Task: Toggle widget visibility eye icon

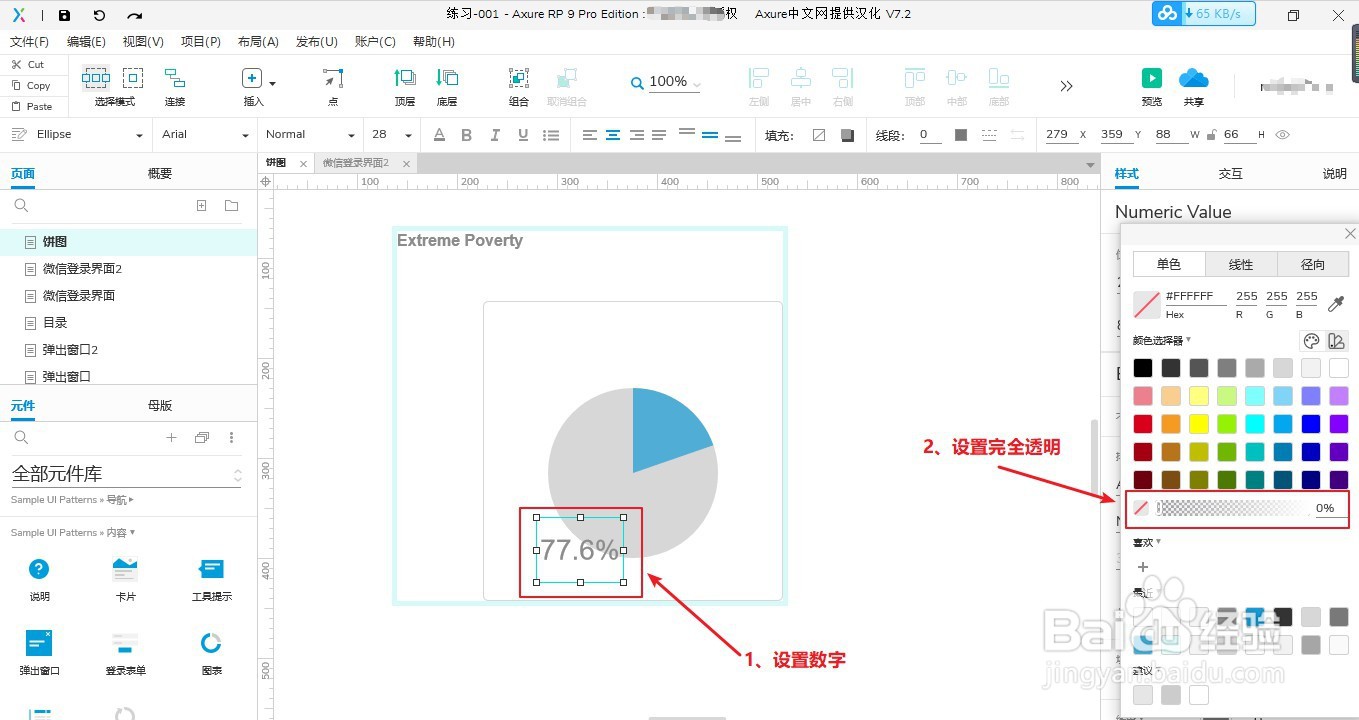Action: pyautogui.click(x=1283, y=135)
